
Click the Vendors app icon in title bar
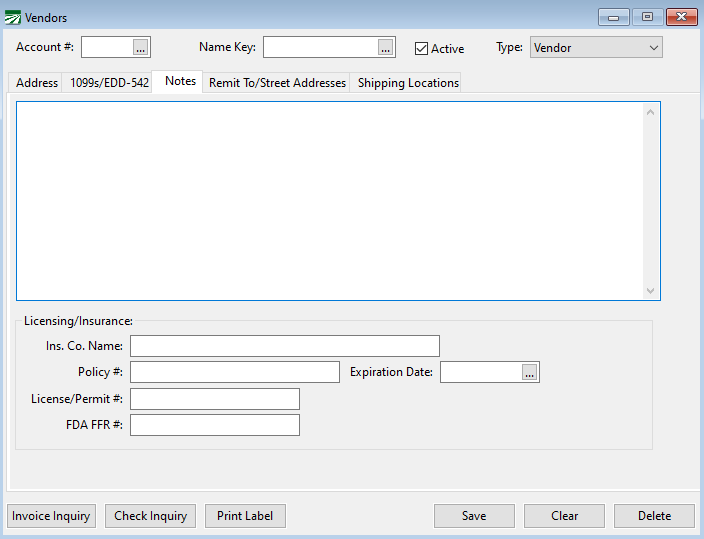click(13, 17)
